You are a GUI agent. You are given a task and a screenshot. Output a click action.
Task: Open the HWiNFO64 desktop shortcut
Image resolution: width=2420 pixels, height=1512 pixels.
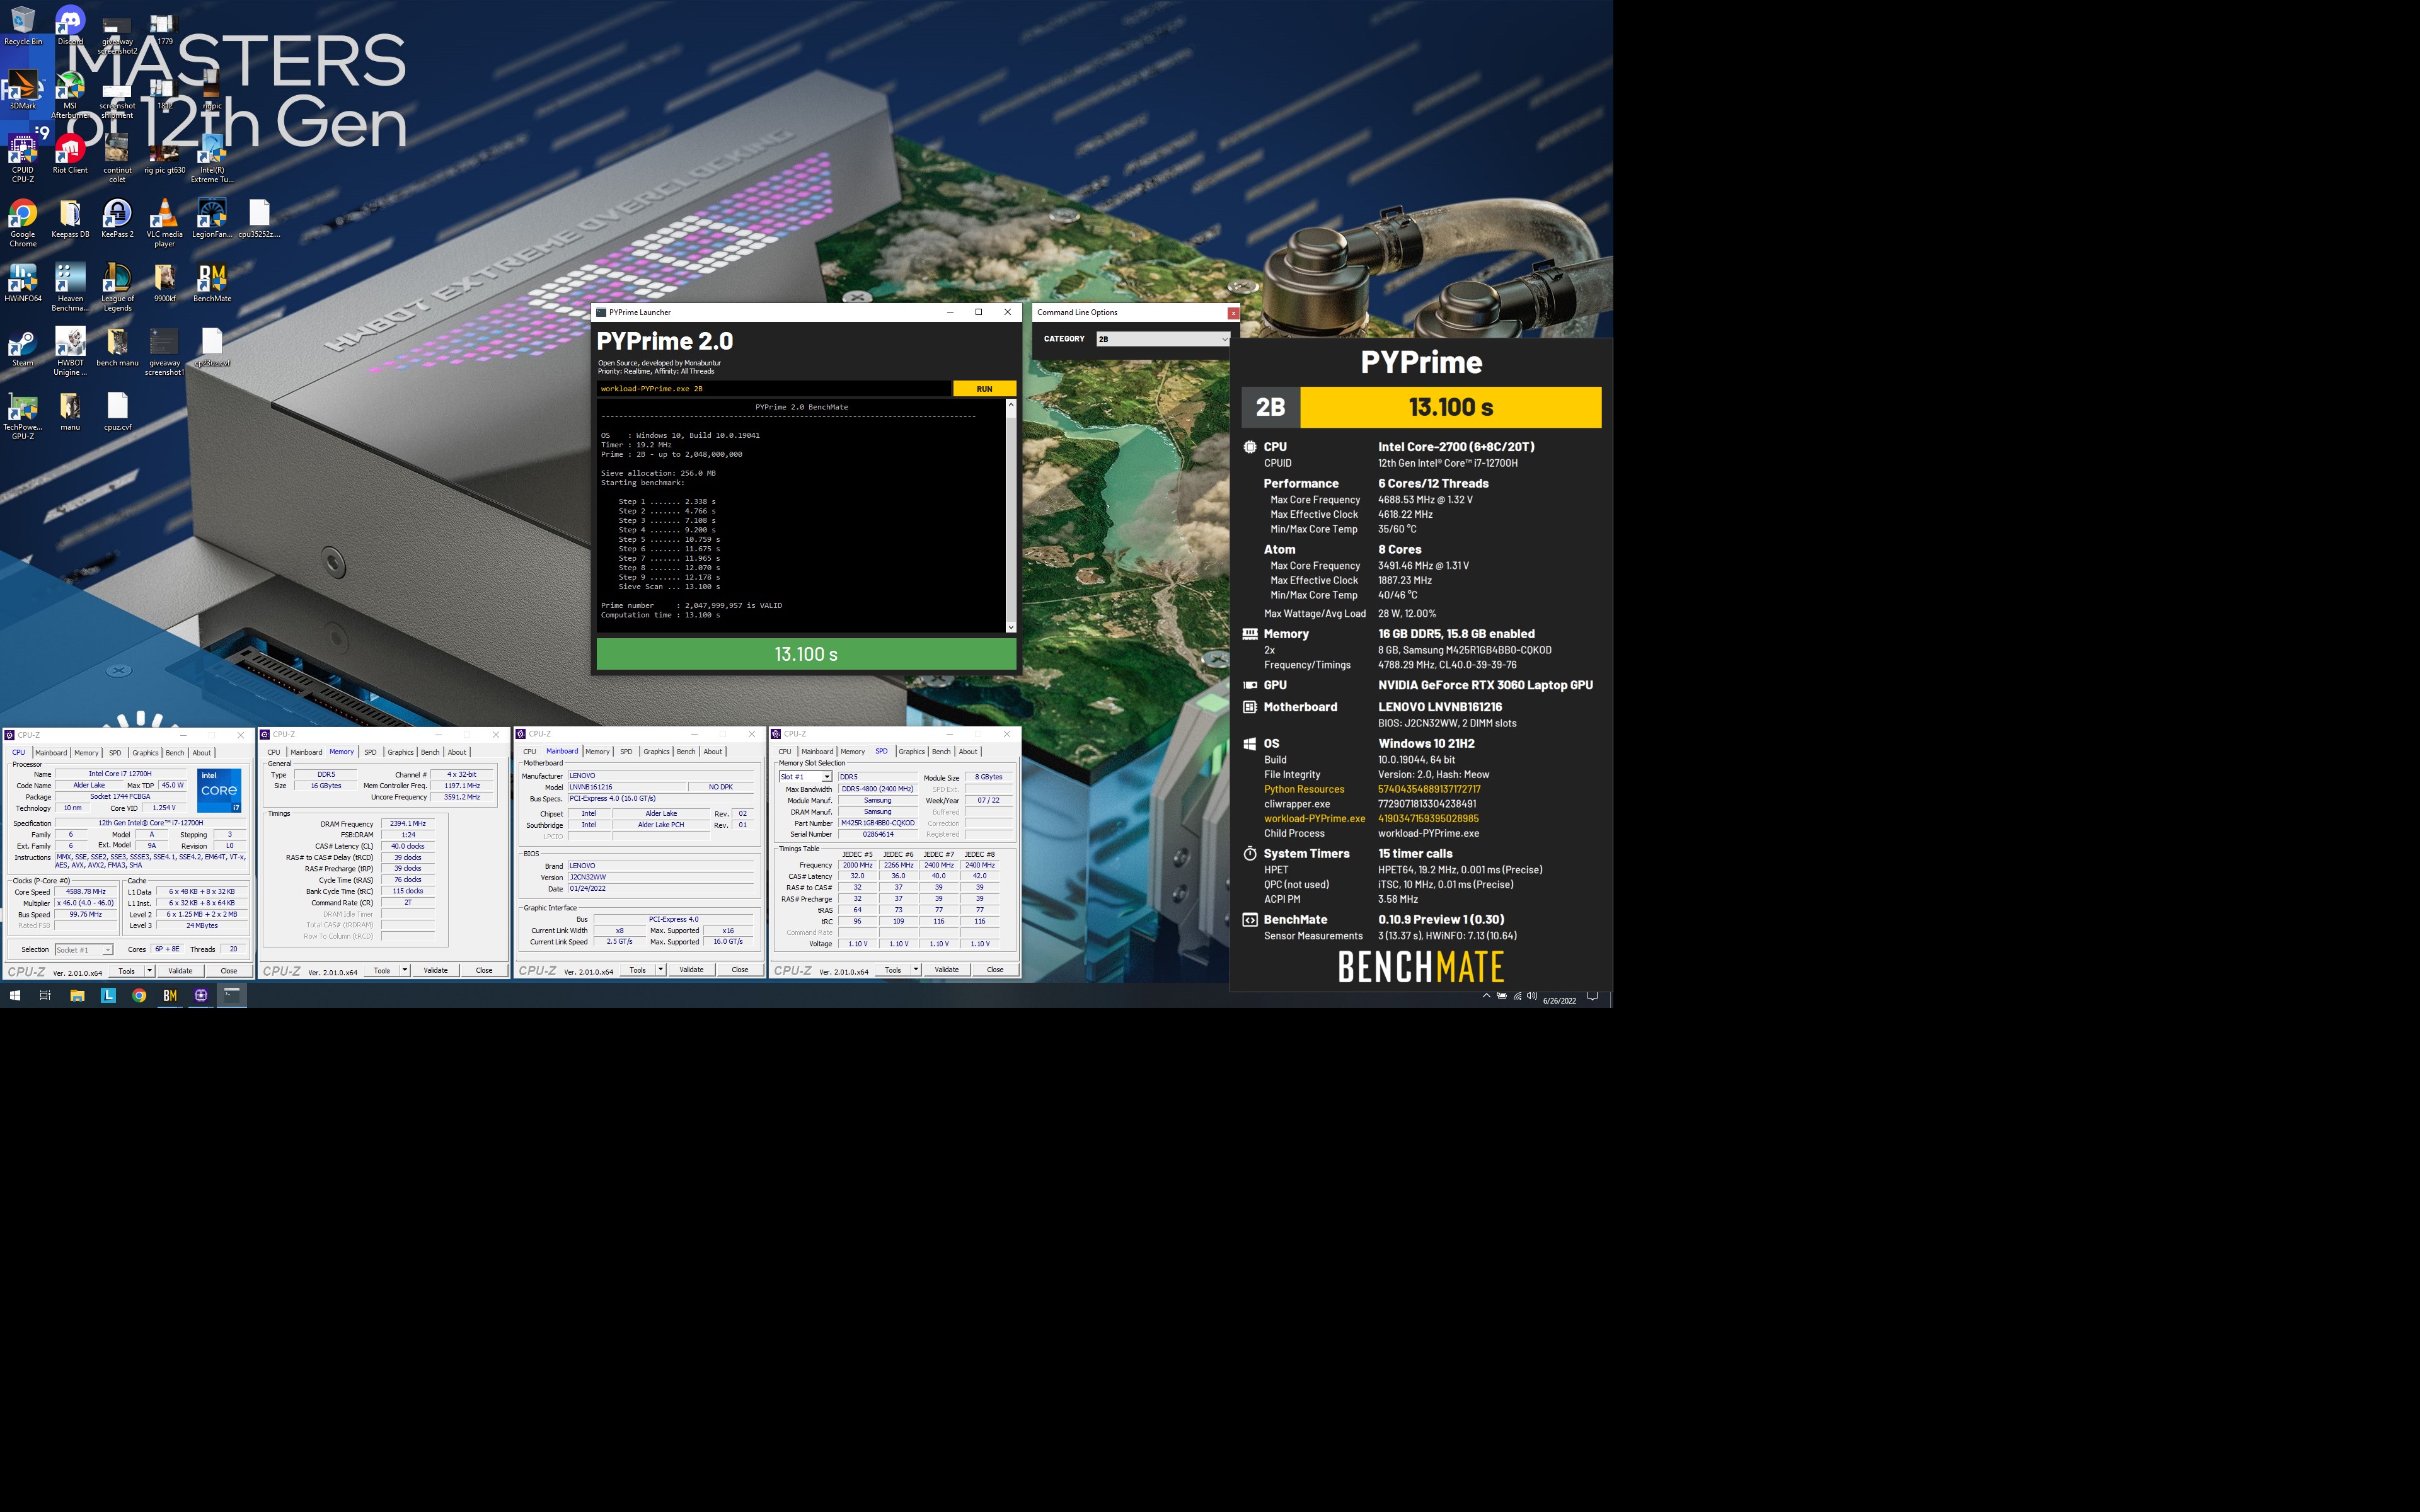[23, 283]
